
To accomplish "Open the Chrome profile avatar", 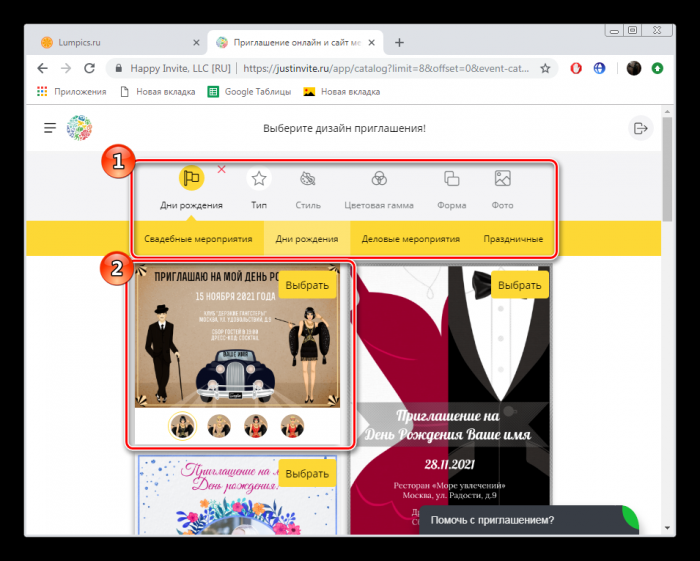I will tap(634, 68).
